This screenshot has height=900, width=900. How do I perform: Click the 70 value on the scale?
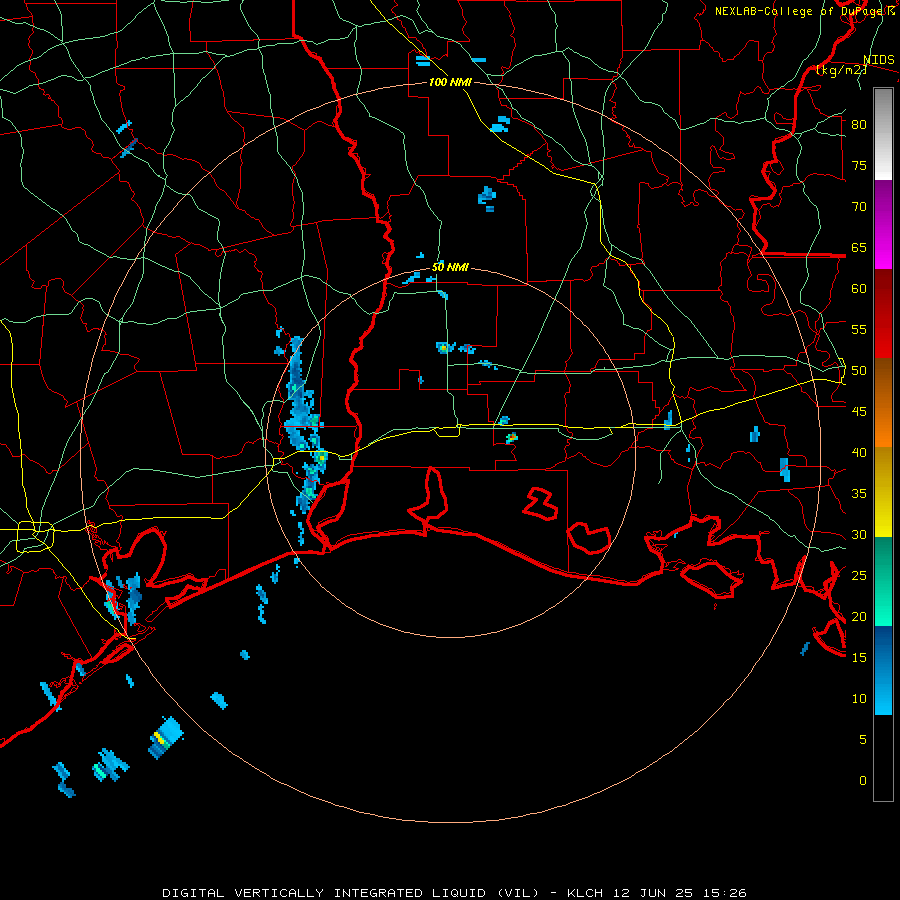(x=859, y=207)
